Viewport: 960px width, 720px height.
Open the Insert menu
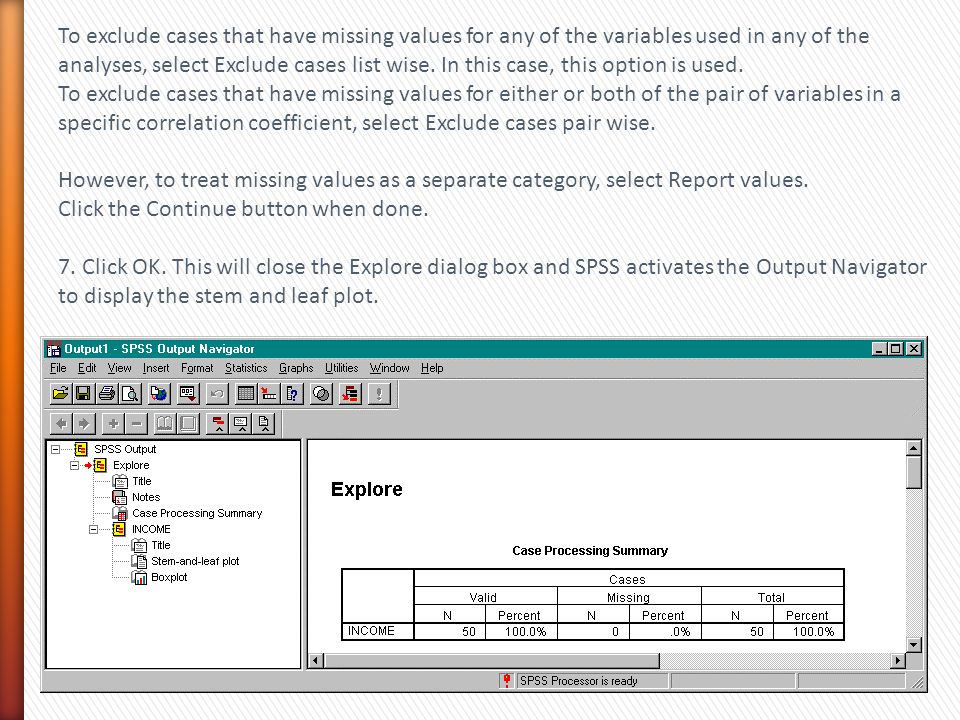click(156, 368)
